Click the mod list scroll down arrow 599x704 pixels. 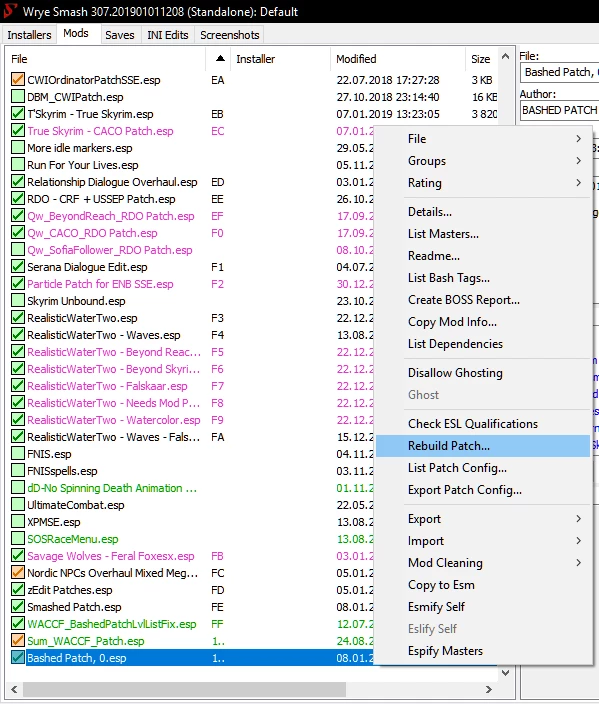[505, 672]
